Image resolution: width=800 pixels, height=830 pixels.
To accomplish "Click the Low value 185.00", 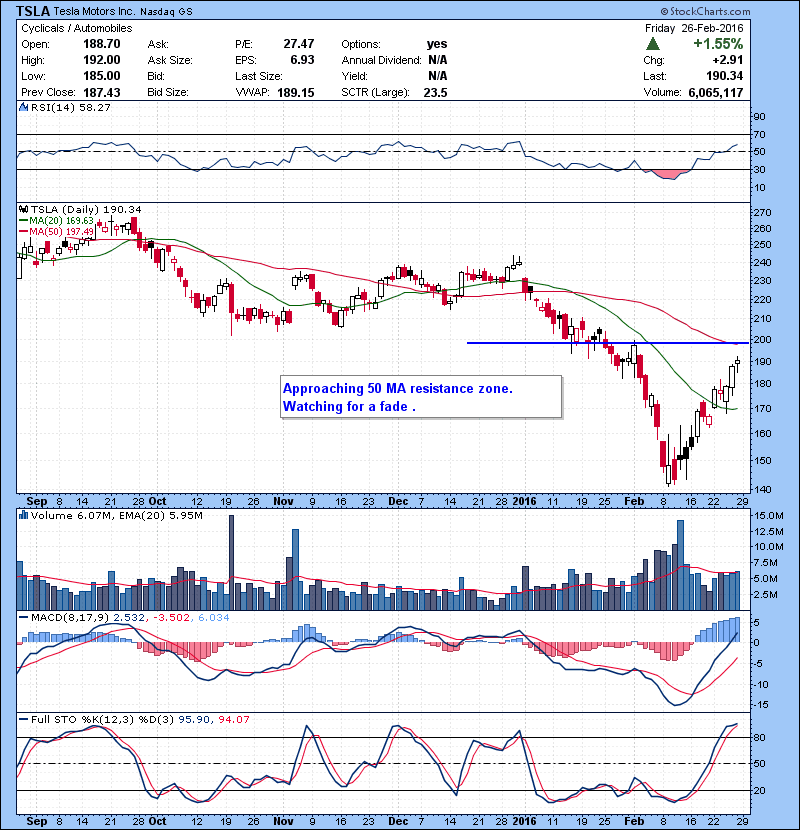I will [102, 76].
